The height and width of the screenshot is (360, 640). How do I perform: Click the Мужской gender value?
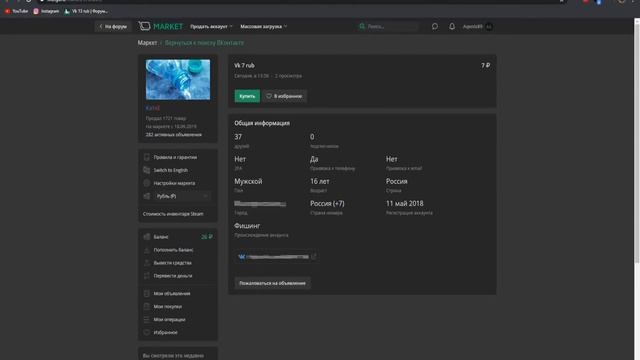click(248, 181)
